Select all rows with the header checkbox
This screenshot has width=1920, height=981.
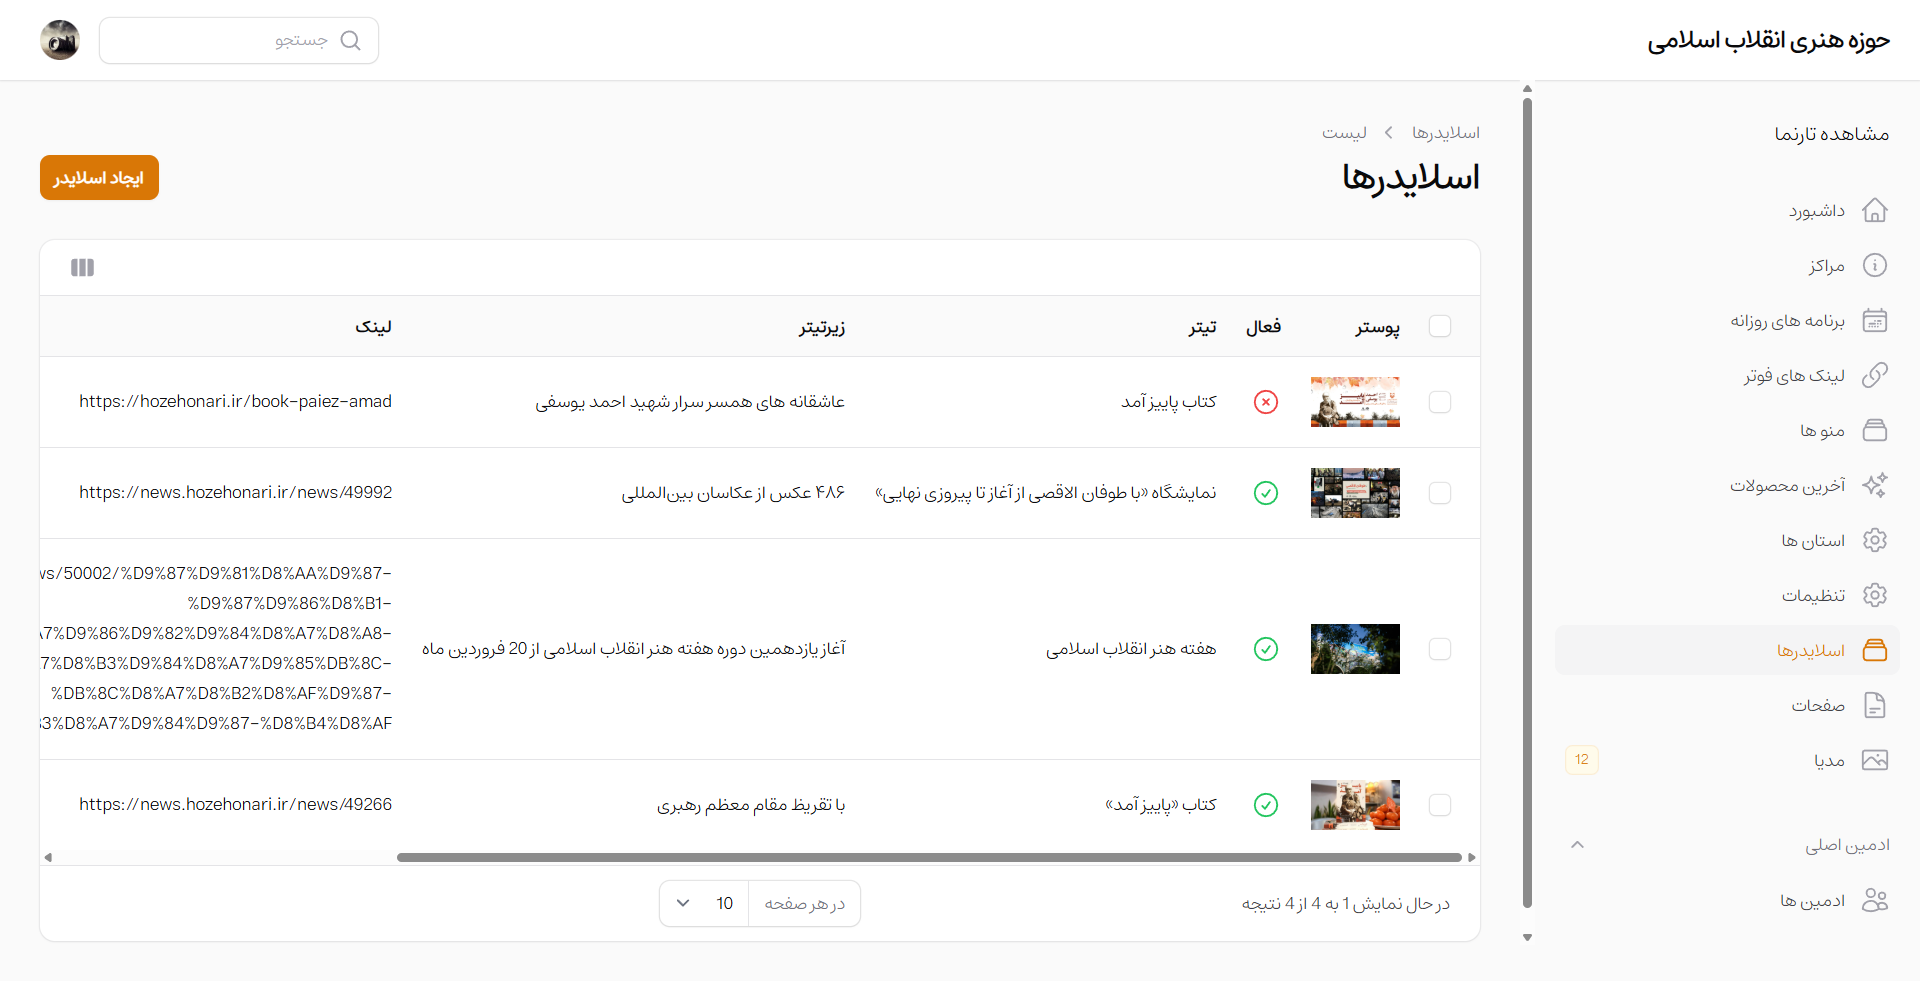pos(1439,327)
